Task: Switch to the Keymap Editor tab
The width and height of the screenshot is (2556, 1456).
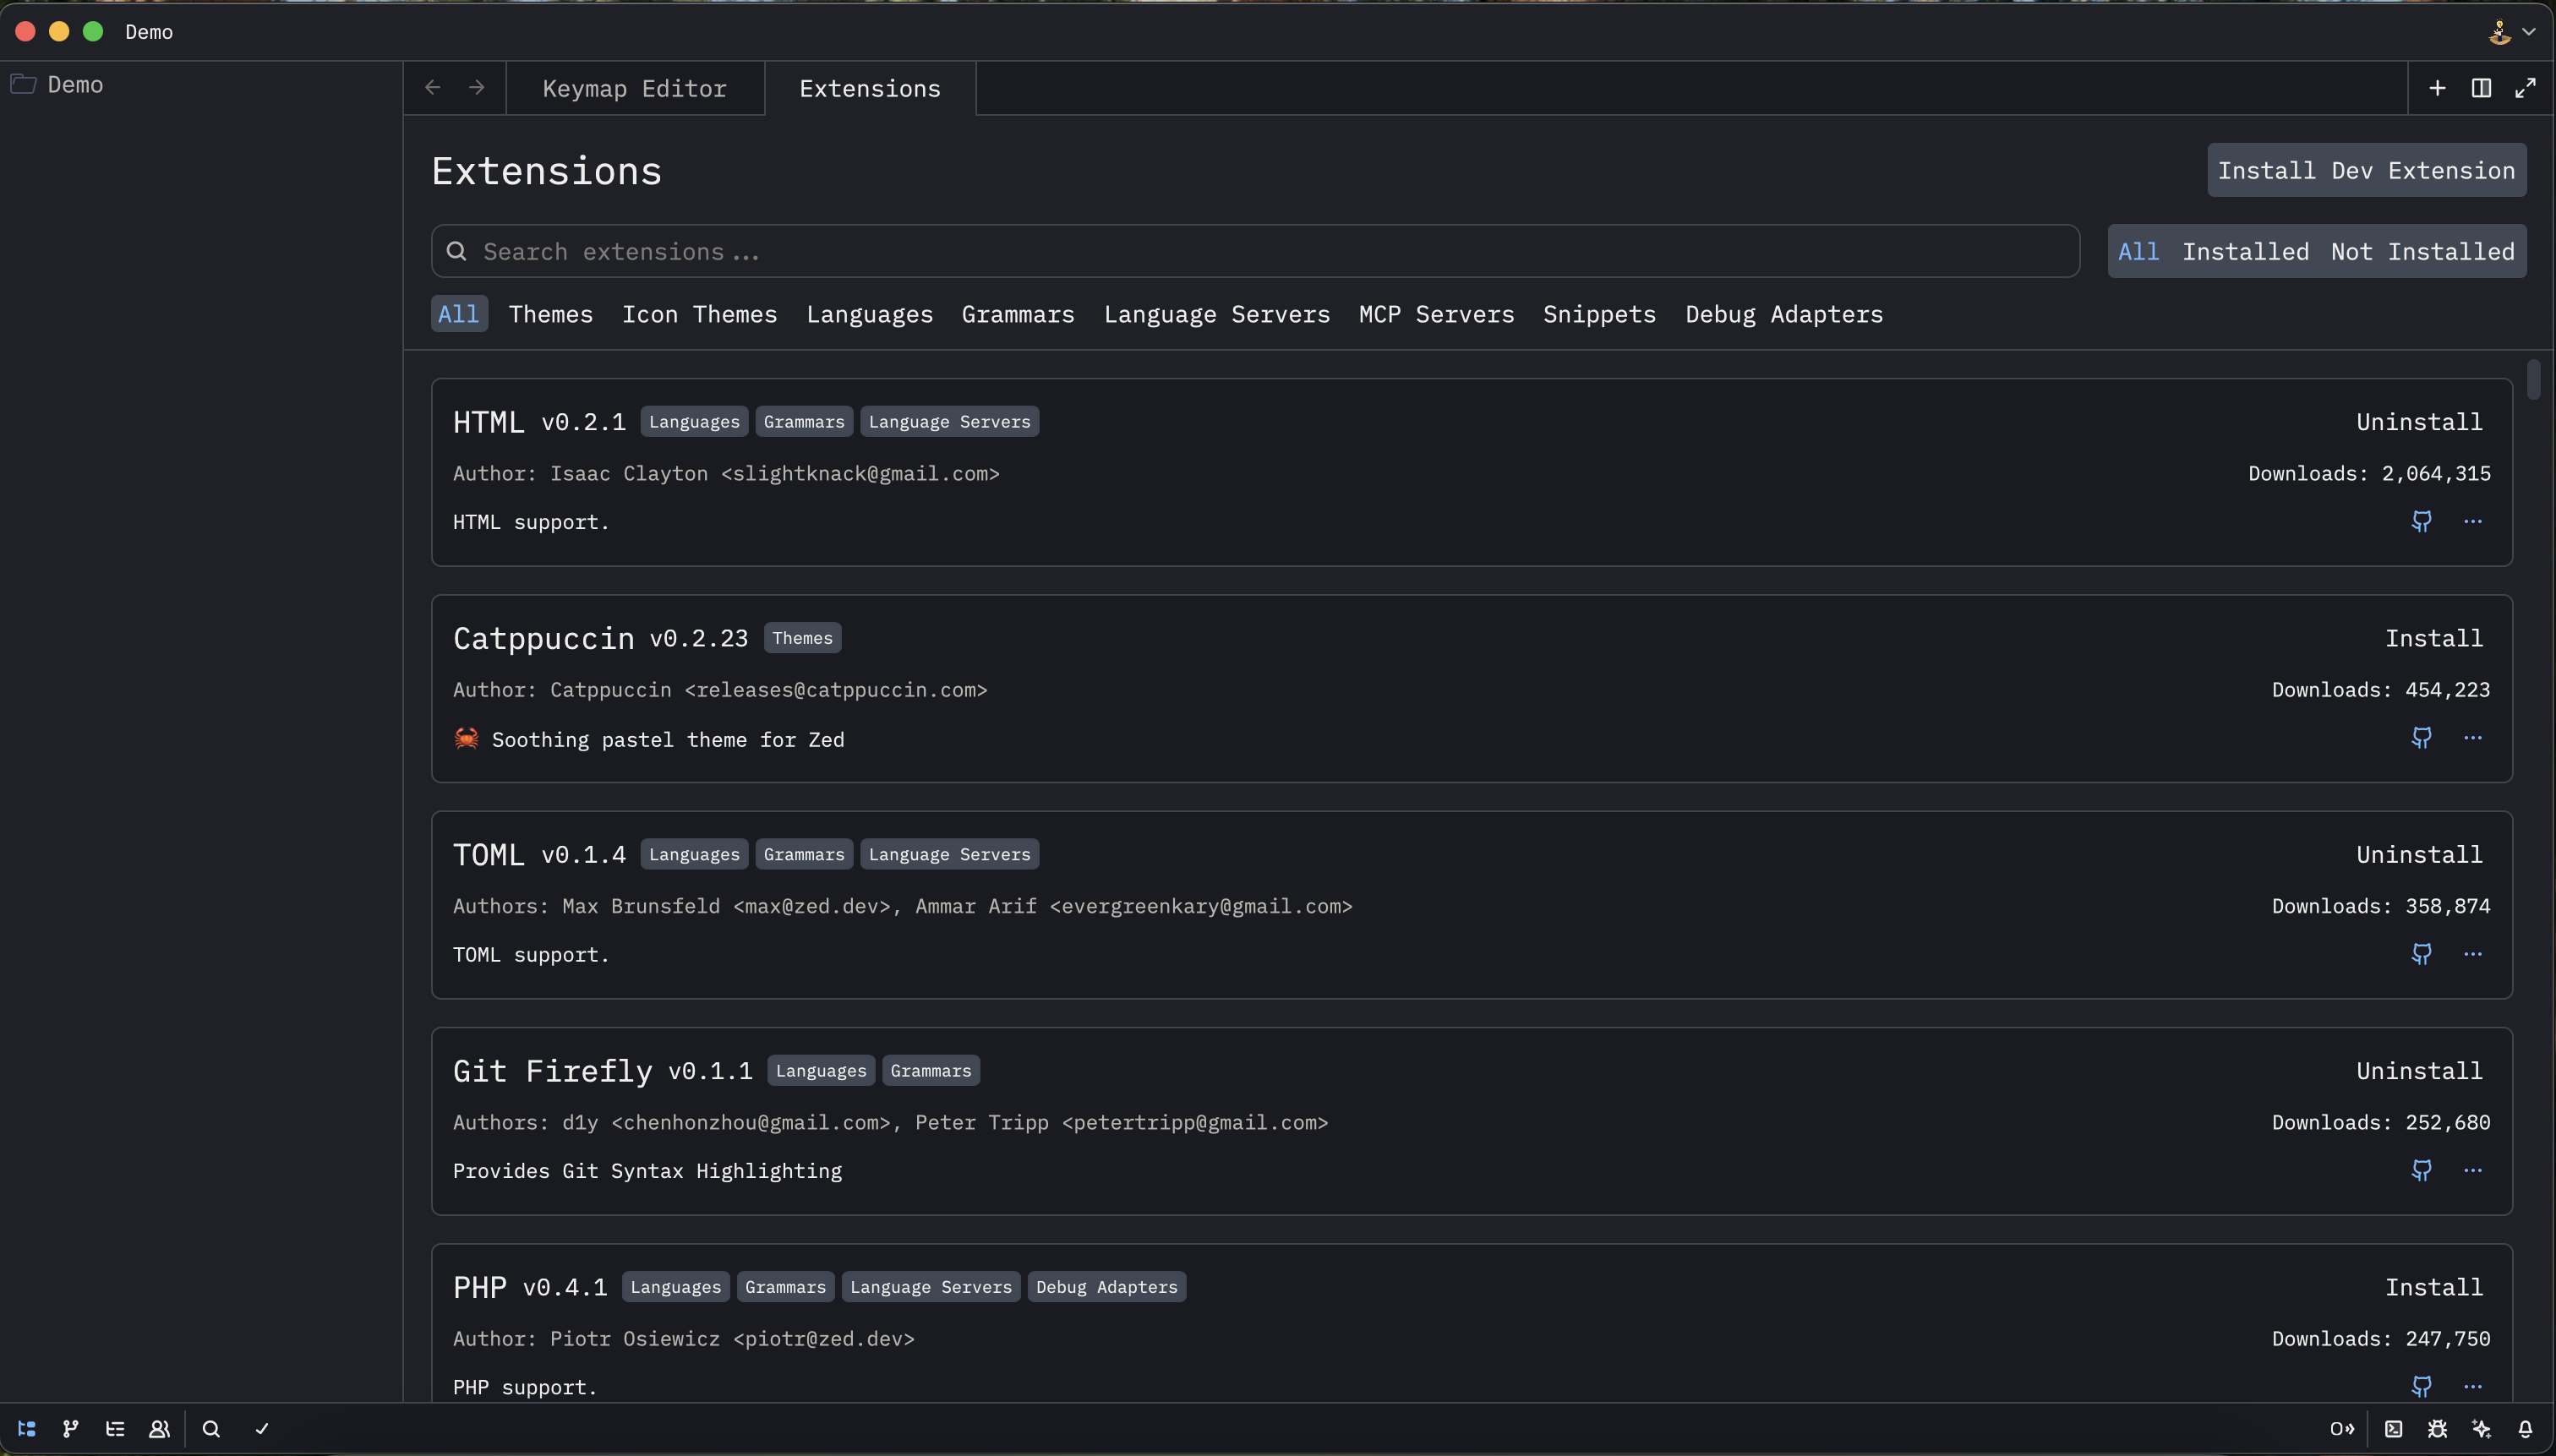Action: coord(636,88)
